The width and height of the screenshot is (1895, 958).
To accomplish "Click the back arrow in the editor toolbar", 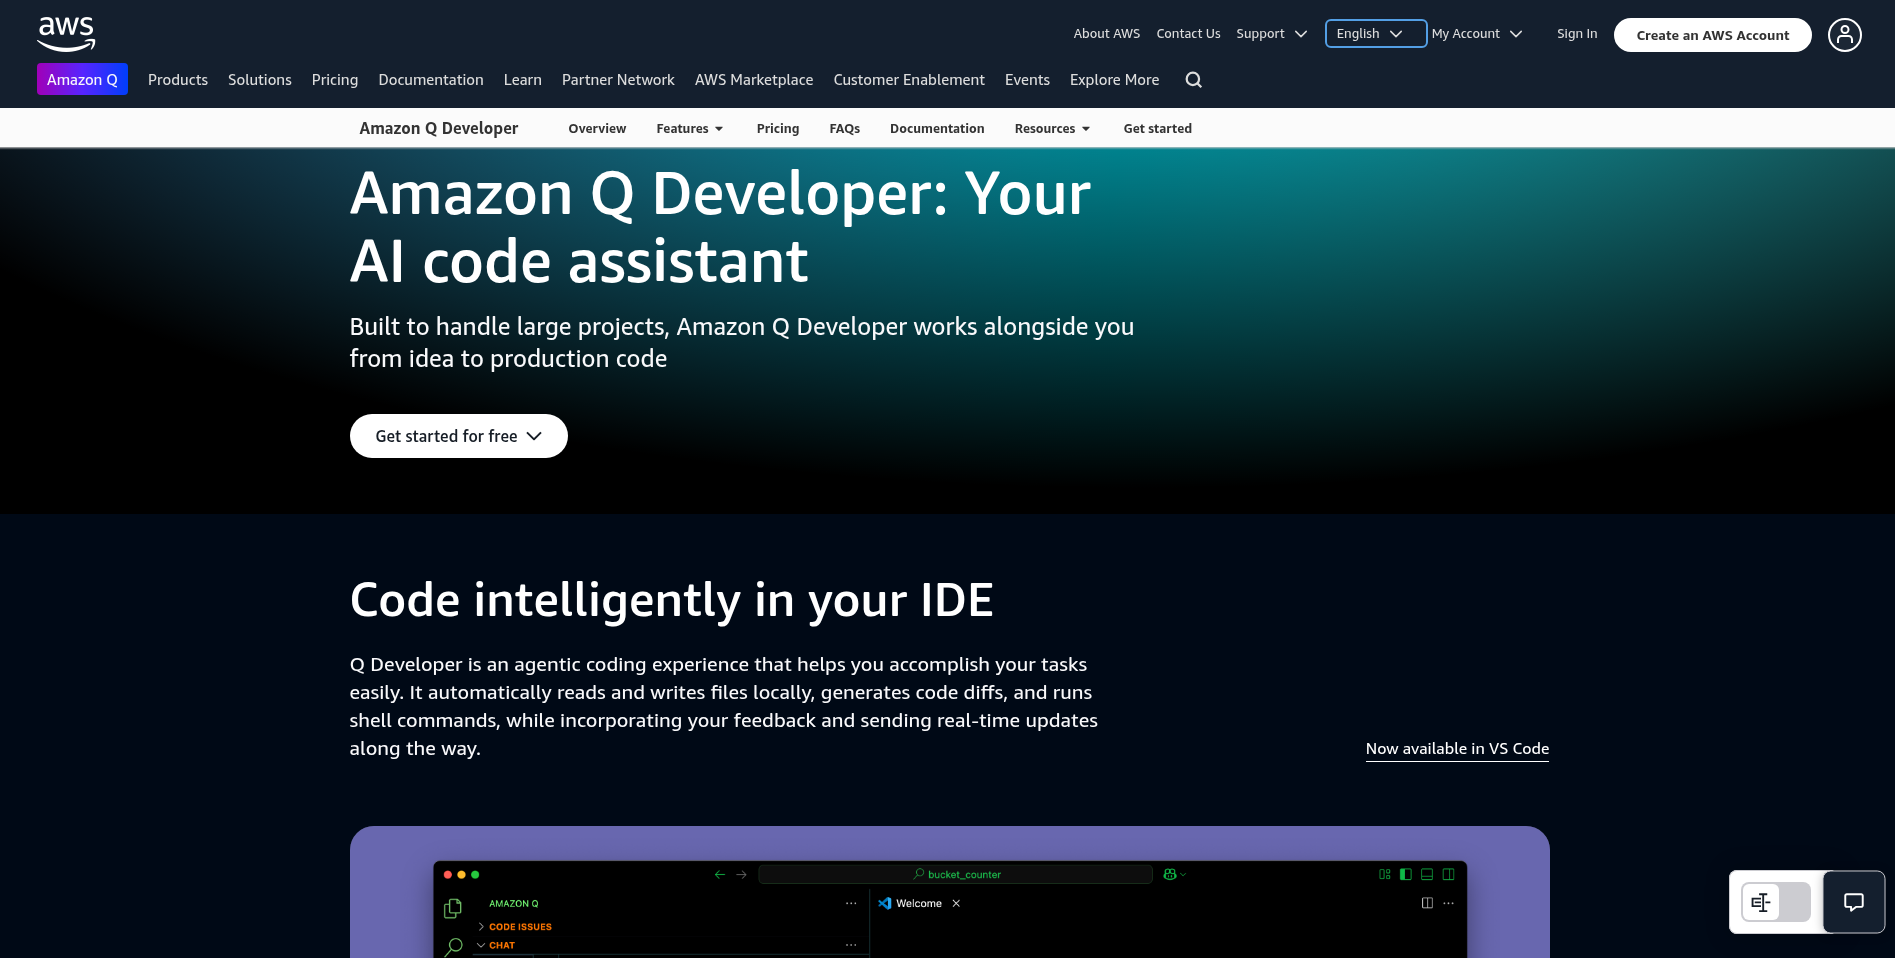I will pos(719,874).
